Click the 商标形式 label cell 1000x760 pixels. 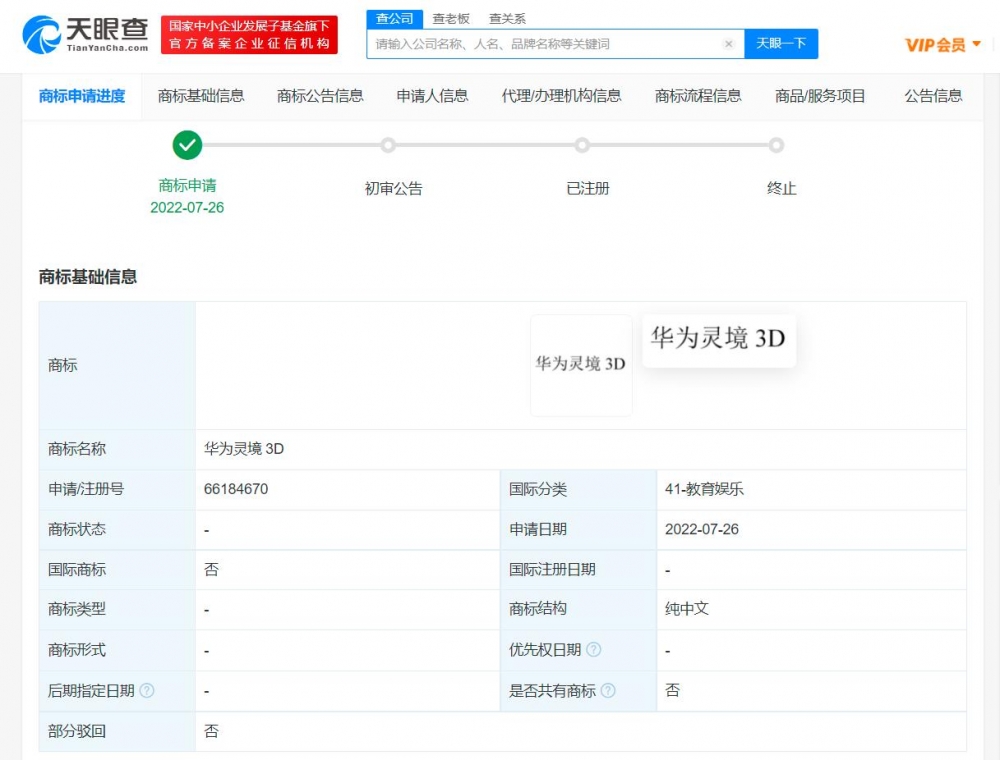pos(117,650)
